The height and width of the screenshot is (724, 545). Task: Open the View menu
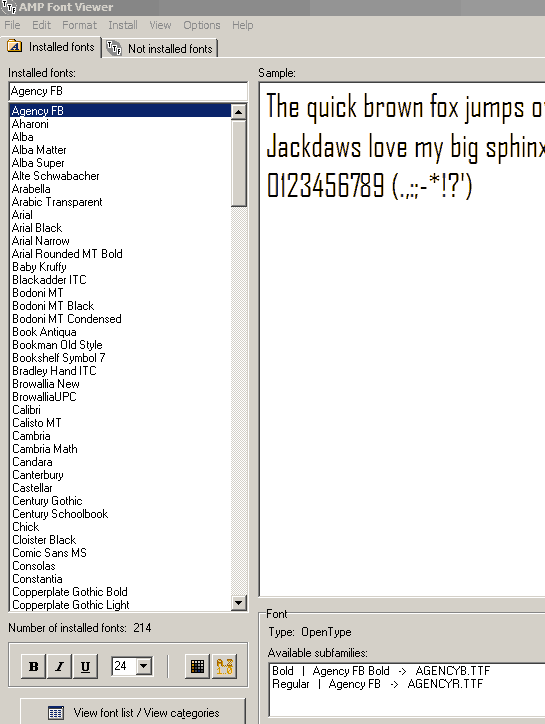(160, 25)
